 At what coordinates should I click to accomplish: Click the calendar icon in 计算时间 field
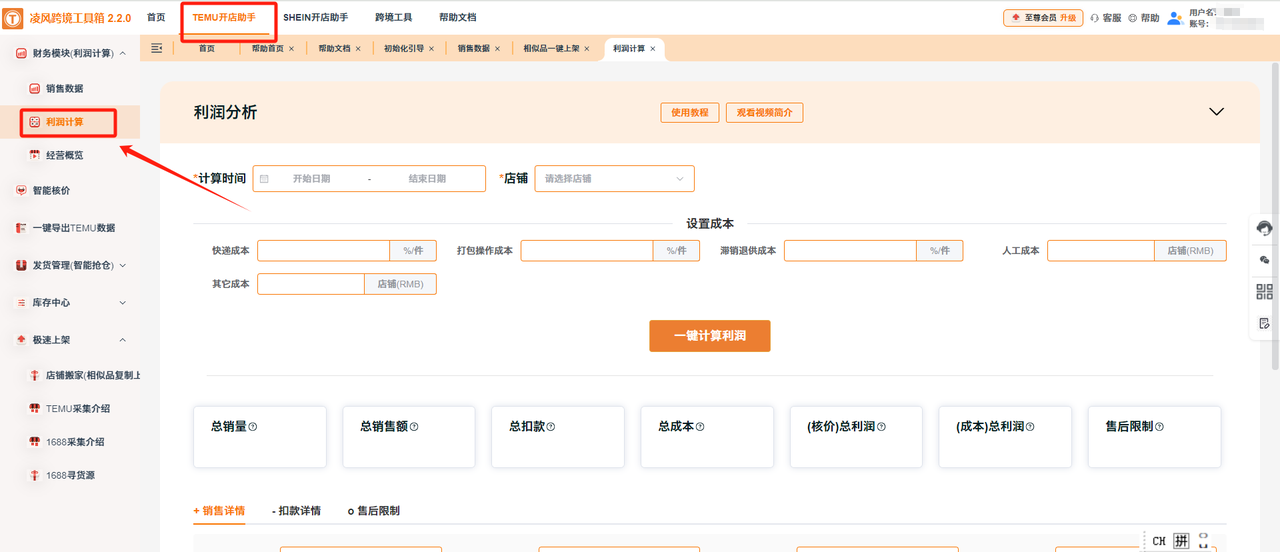[264, 179]
